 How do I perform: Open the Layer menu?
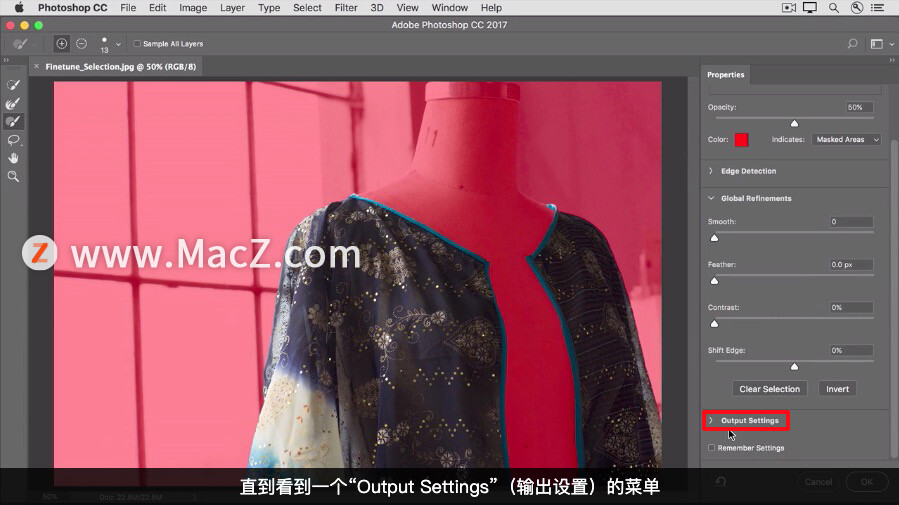pos(232,7)
